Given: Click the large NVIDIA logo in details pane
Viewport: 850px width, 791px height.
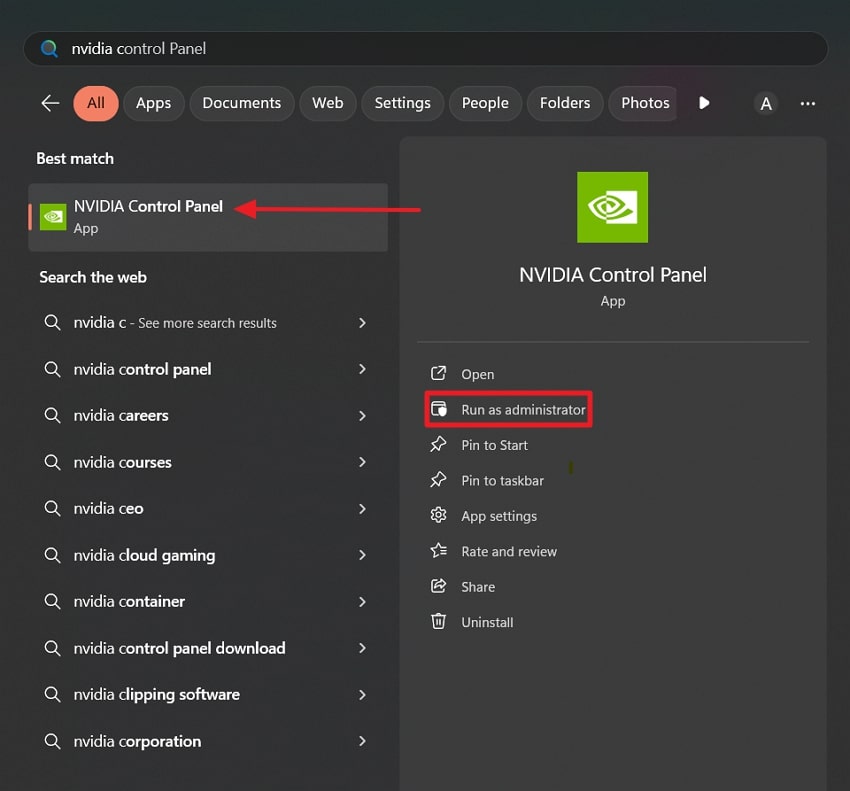Looking at the screenshot, I should tap(612, 207).
